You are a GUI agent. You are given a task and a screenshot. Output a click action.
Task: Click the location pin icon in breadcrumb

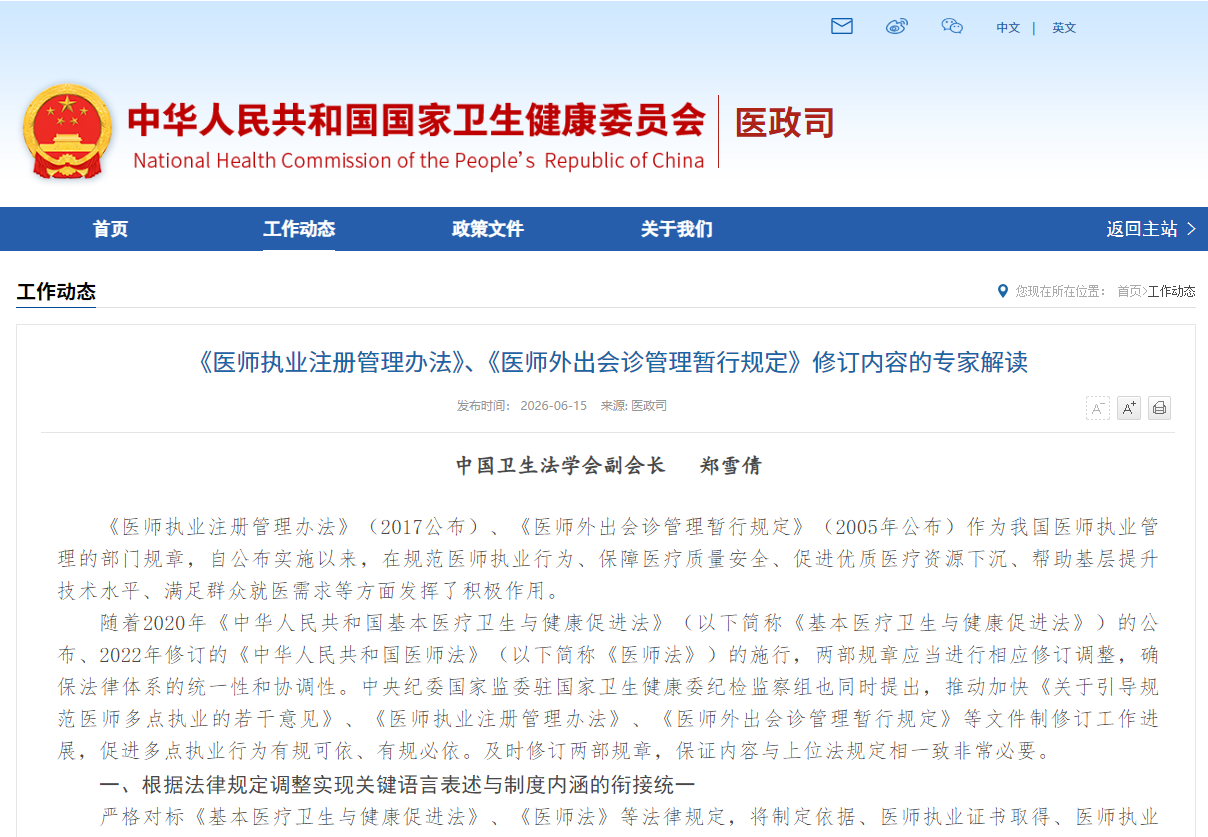tap(1003, 291)
